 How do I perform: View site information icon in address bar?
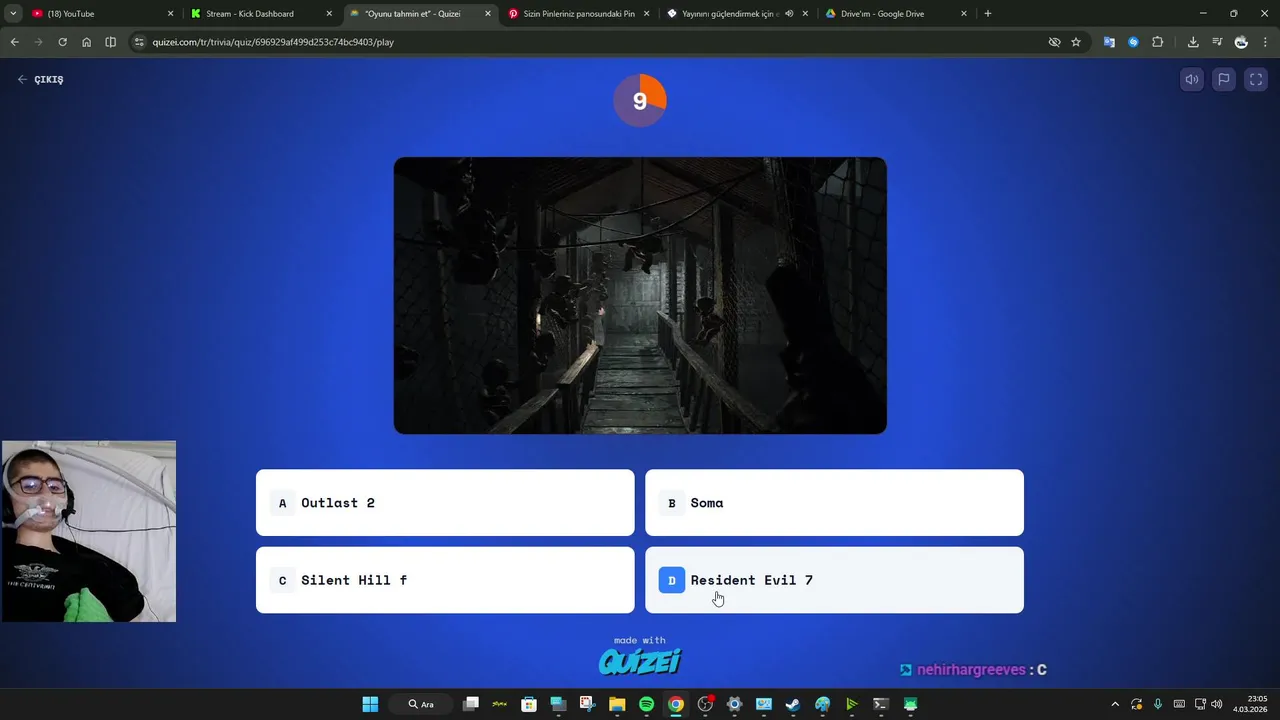[x=140, y=42]
